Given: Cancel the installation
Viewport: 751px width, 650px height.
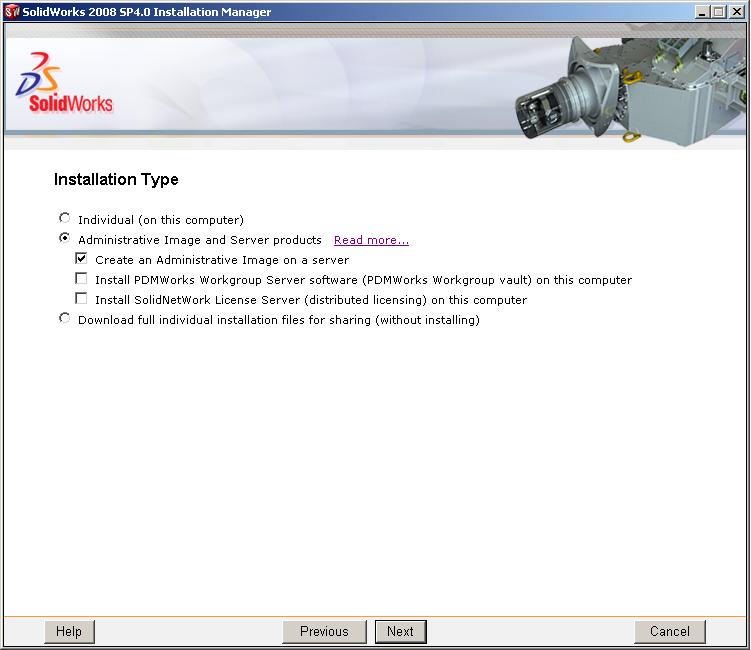Looking at the screenshot, I should coord(670,631).
